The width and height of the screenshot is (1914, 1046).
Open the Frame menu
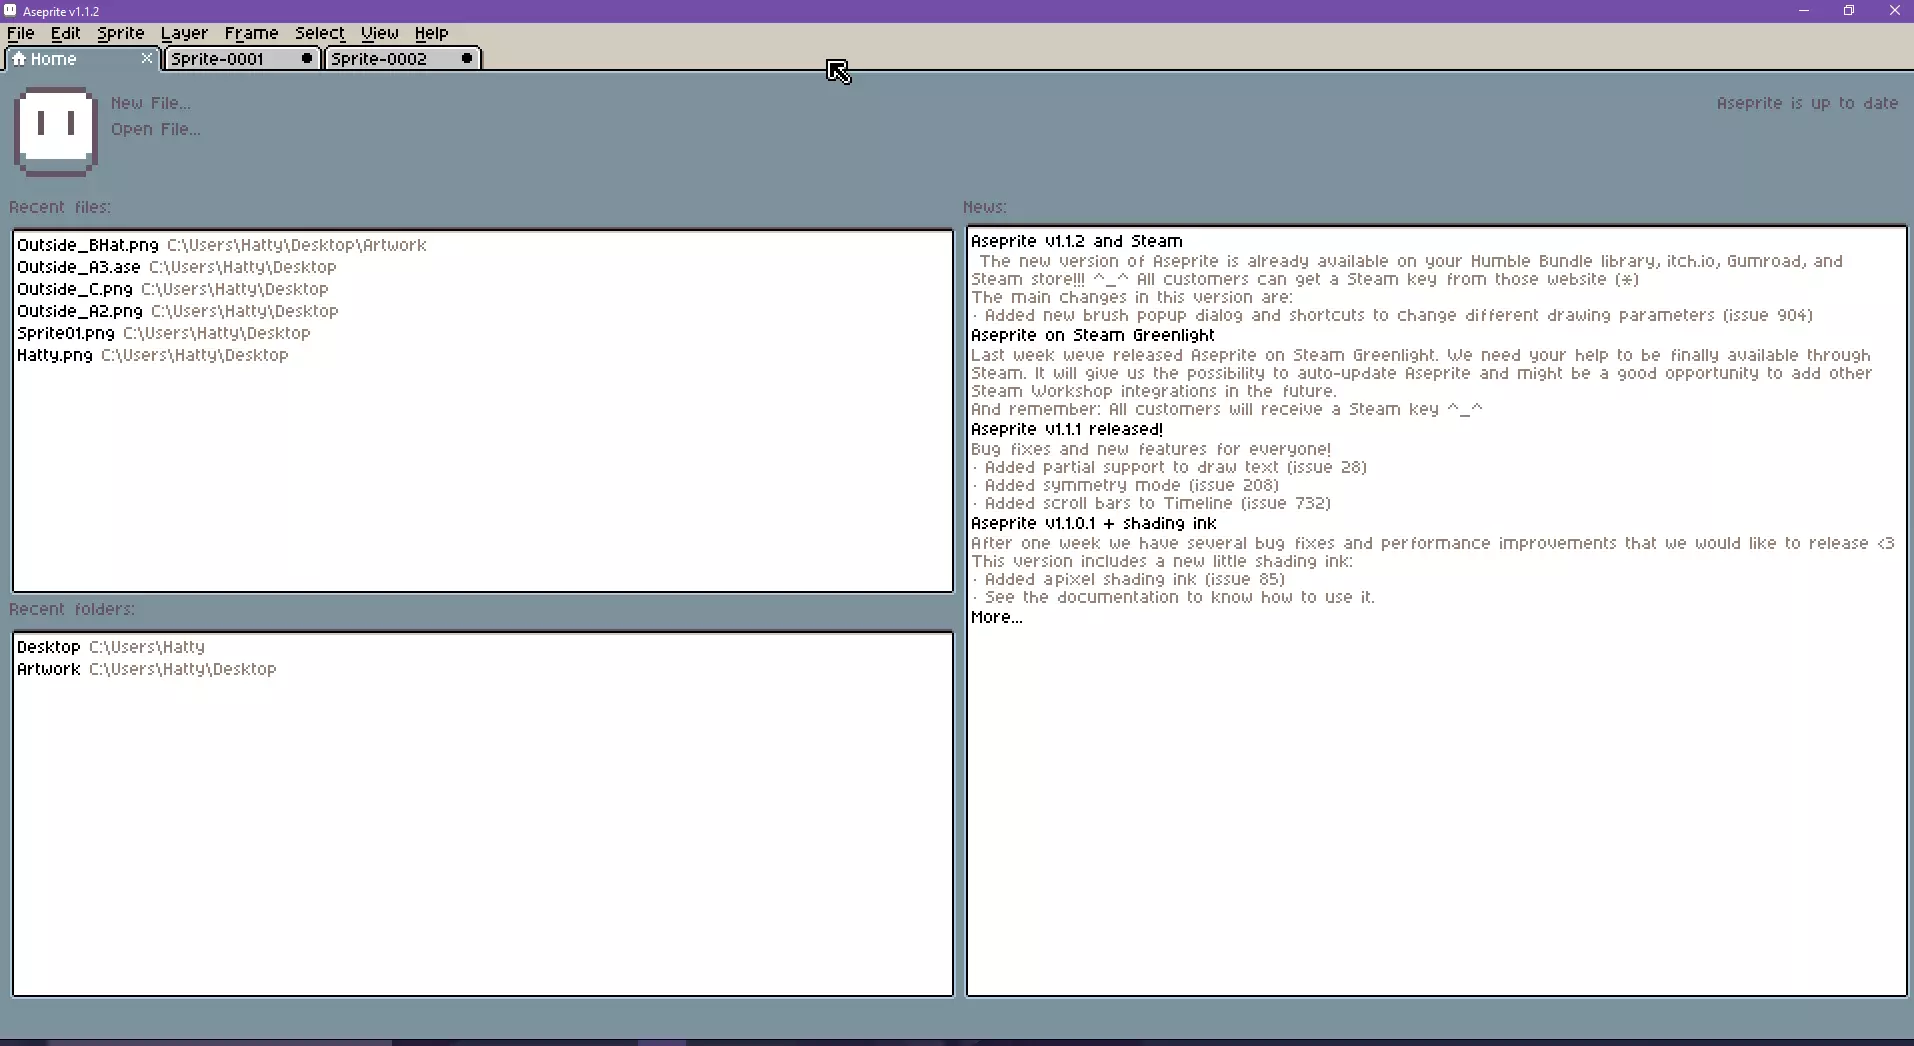251,33
